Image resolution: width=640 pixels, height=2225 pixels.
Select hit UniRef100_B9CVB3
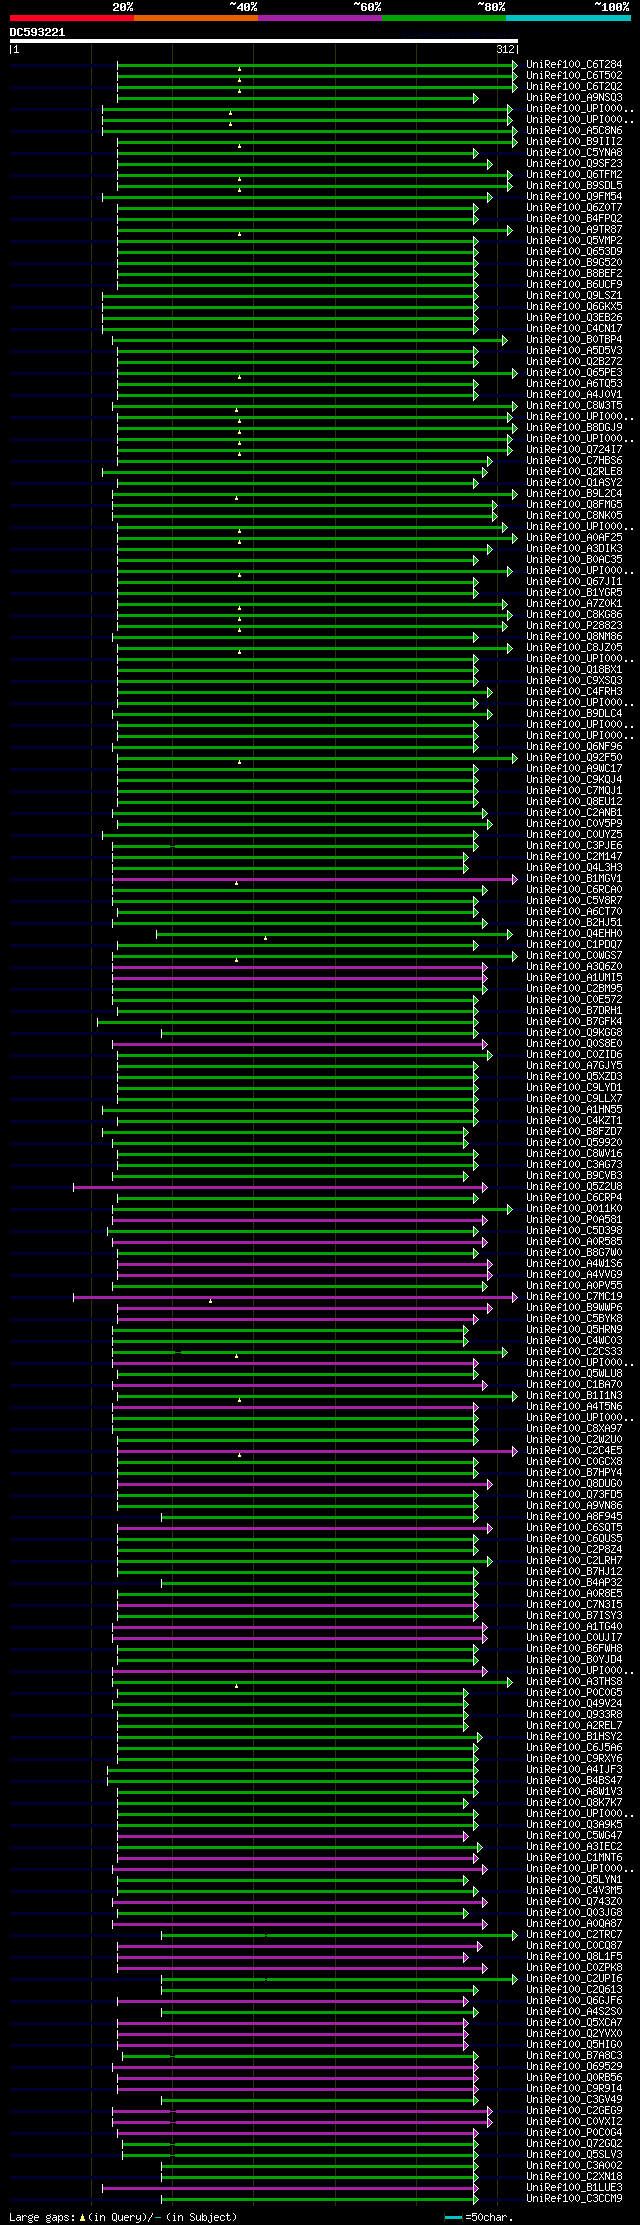click(574, 1176)
